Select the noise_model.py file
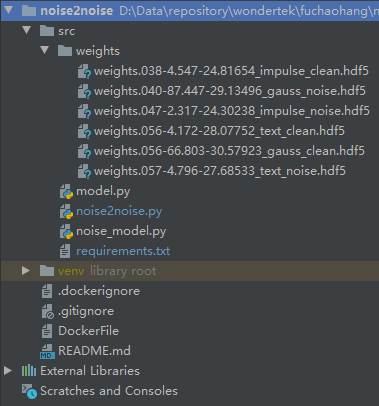379x406 pixels. point(121,231)
